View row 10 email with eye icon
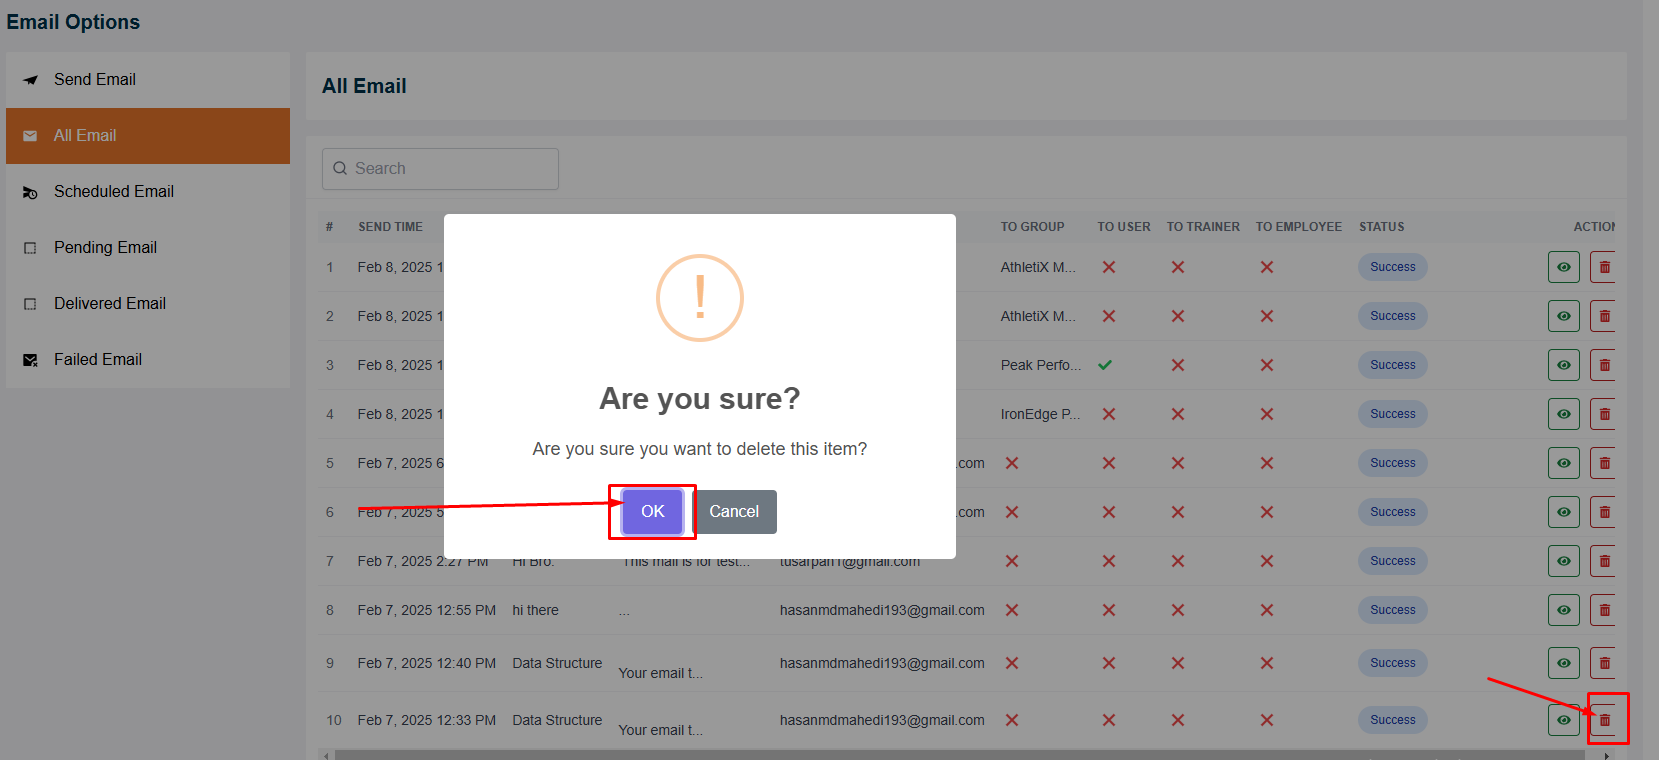This screenshot has width=1659, height=760. 1563,720
